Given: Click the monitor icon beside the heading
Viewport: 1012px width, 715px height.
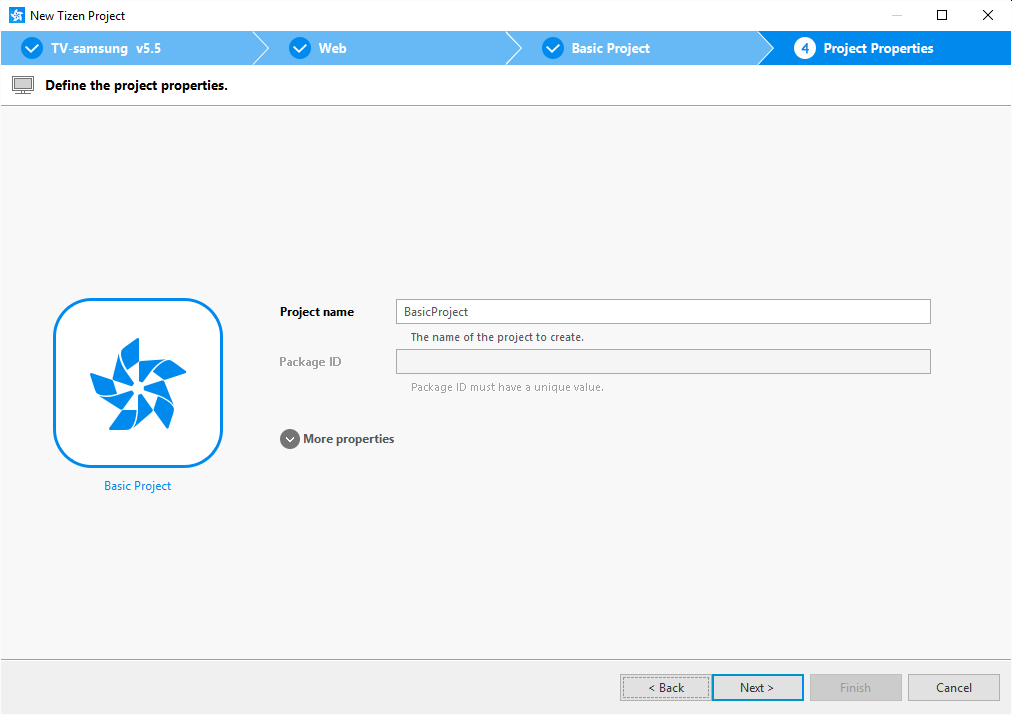Looking at the screenshot, I should [x=23, y=85].
